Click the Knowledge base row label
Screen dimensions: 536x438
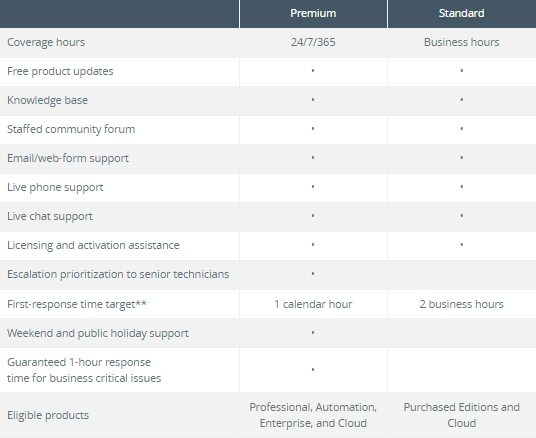(48, 101)
